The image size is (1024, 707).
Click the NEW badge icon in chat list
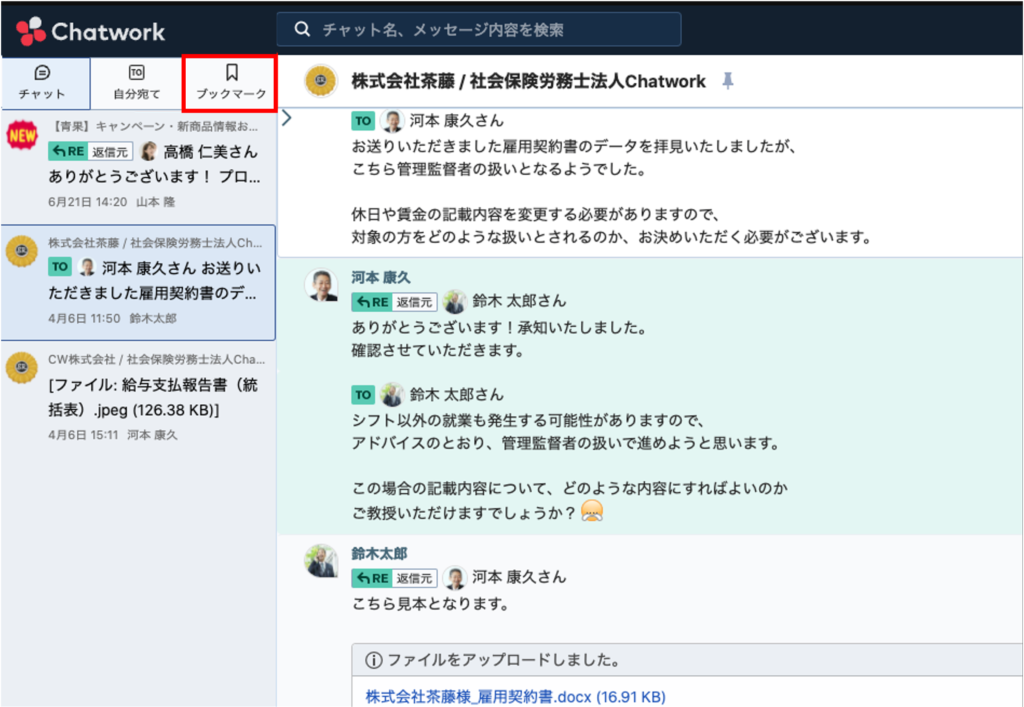point(22,135)
